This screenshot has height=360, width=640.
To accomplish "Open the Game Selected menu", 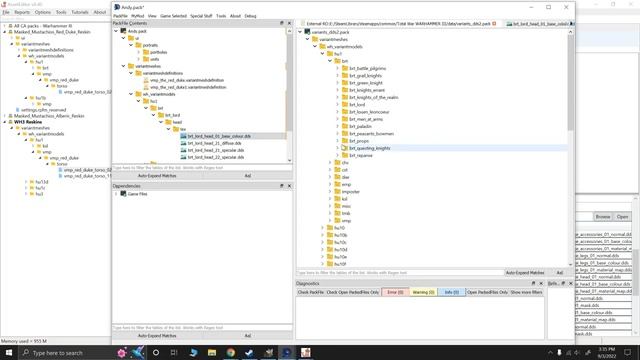I will [173, 16].
